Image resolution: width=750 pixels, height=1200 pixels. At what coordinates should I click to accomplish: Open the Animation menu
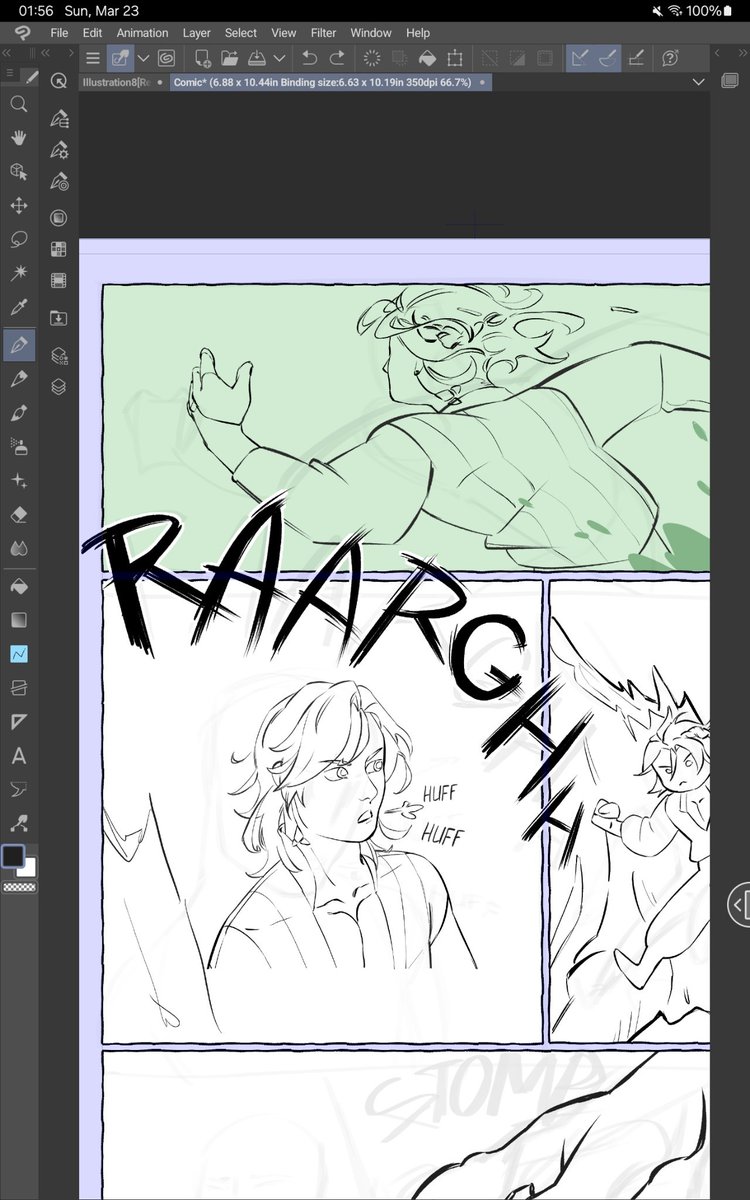tap(142, 33)
